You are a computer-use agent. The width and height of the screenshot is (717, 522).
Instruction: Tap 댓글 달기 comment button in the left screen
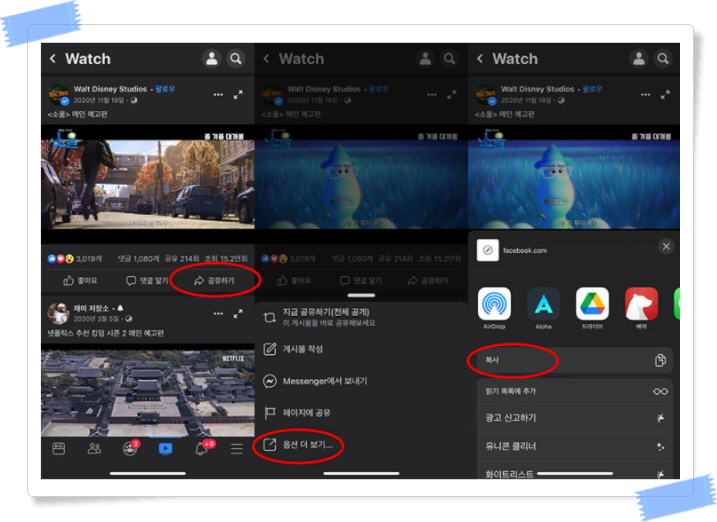coord(147,280)
